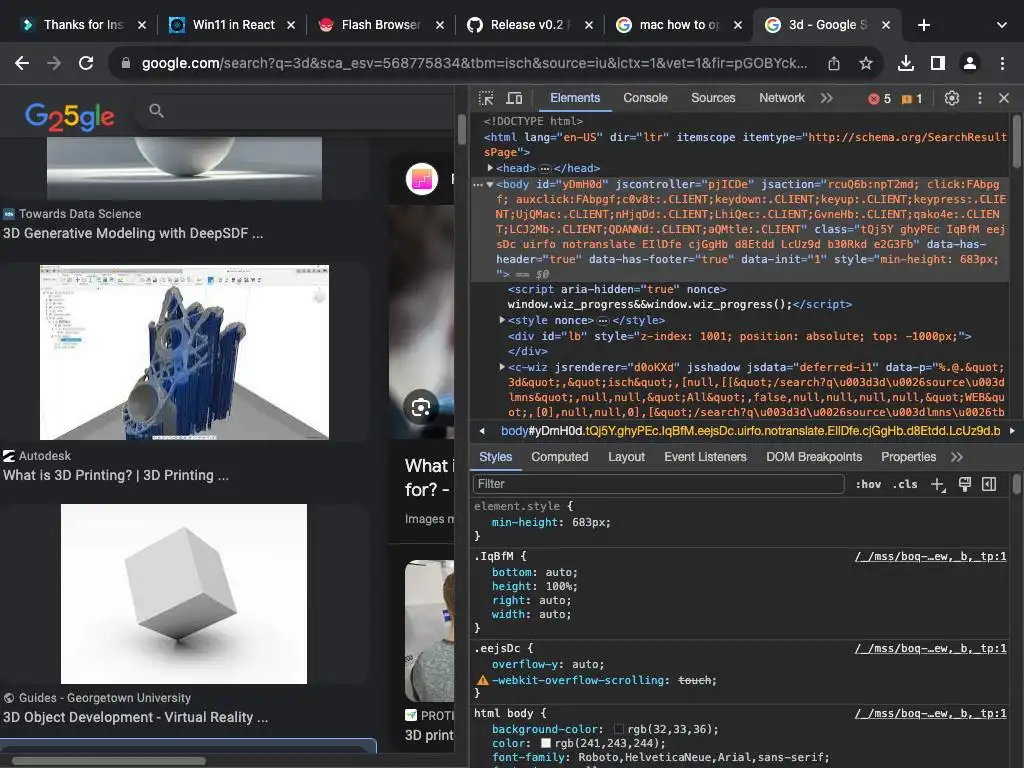Expand the c-wiz element node
The width and height of the screenshot is (1024, 768).
click(x=502, y=367)
